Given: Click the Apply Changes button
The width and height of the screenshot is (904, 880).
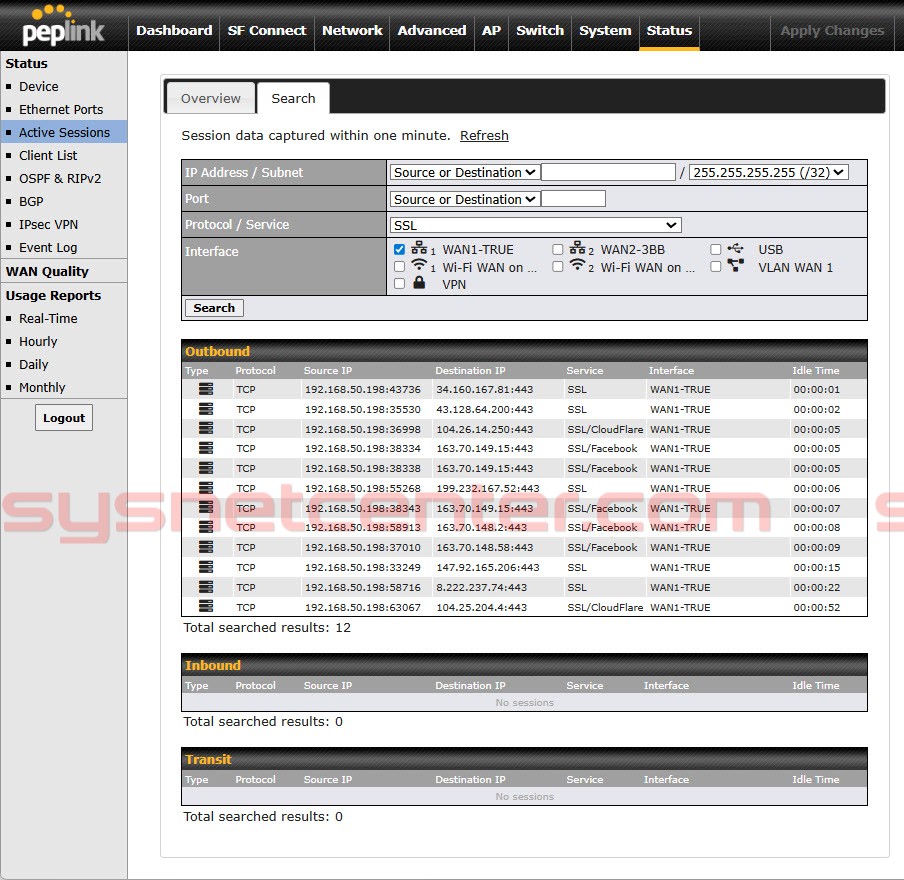Looking at the screenshot, I should [832, 30].
